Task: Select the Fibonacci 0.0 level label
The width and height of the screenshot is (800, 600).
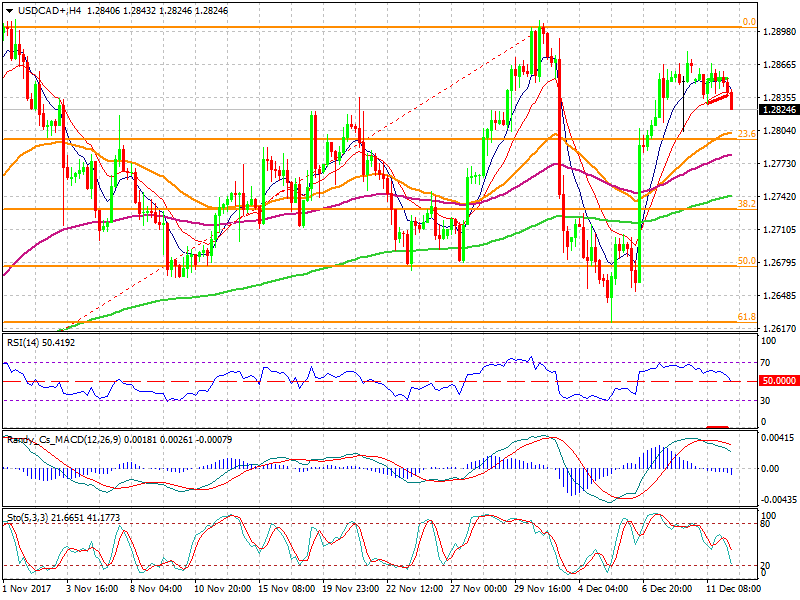Action: 747,21
